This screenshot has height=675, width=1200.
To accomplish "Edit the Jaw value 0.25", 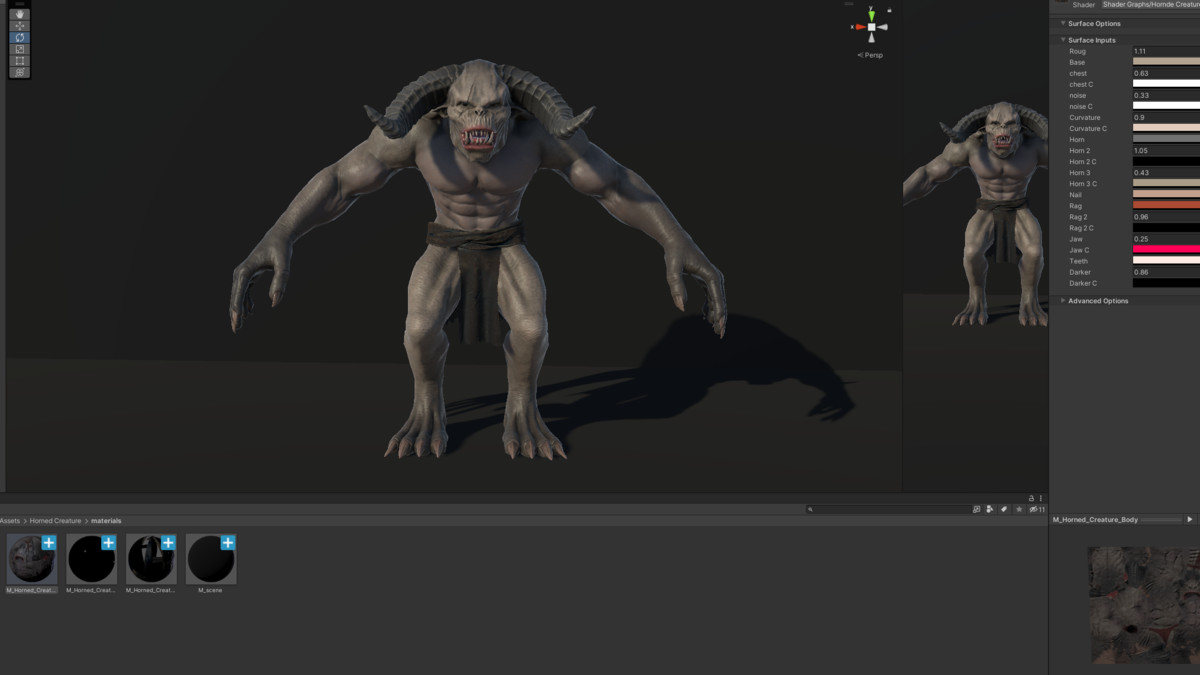I will pyautogui.click(x=1166, y=238).
